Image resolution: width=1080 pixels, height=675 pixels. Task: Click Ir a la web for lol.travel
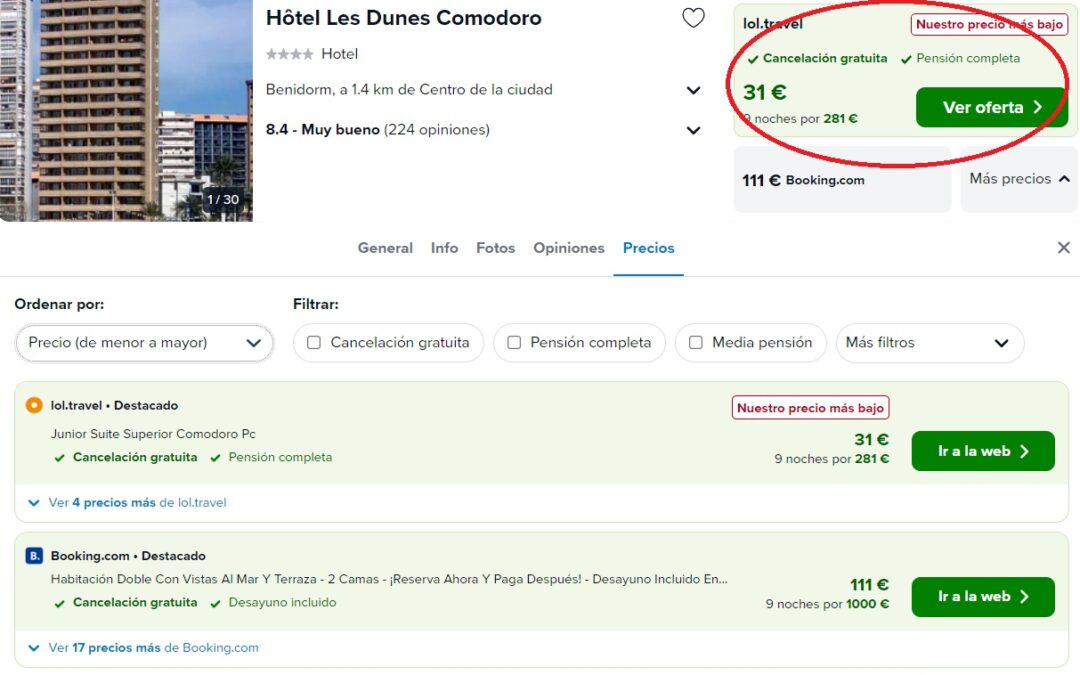pos(983,451)
